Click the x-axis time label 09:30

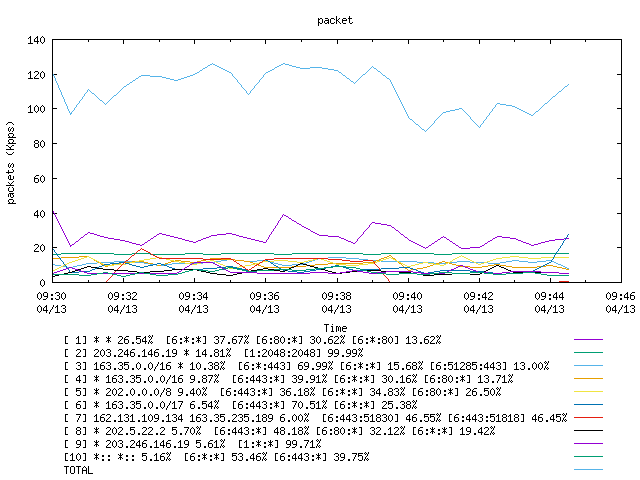click(51, 296)
